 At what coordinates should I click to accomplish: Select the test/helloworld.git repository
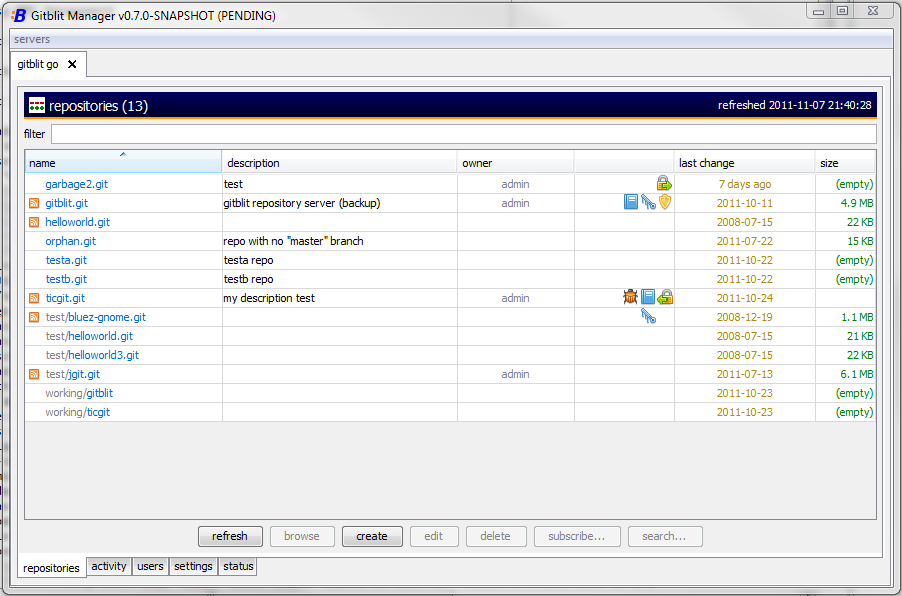pos(89,336)
